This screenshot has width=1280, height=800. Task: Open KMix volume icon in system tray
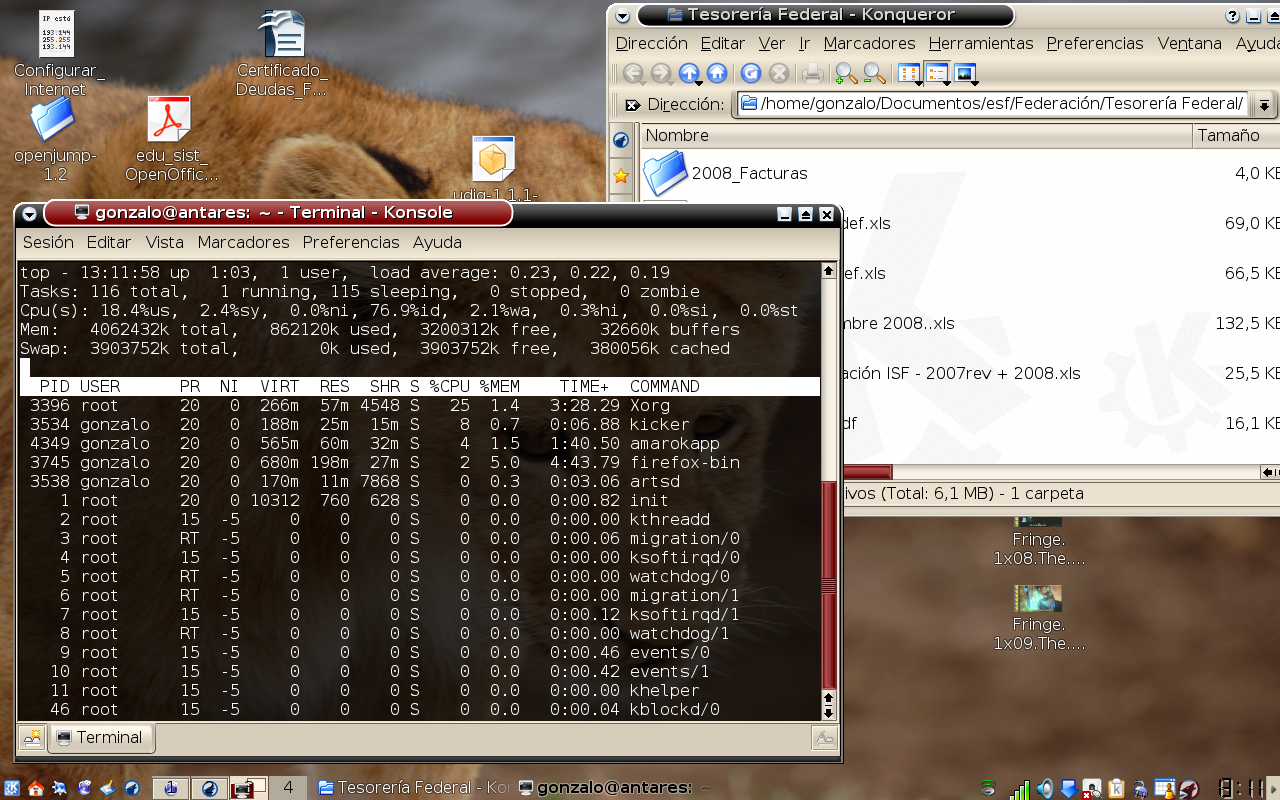pos(1047,787)
